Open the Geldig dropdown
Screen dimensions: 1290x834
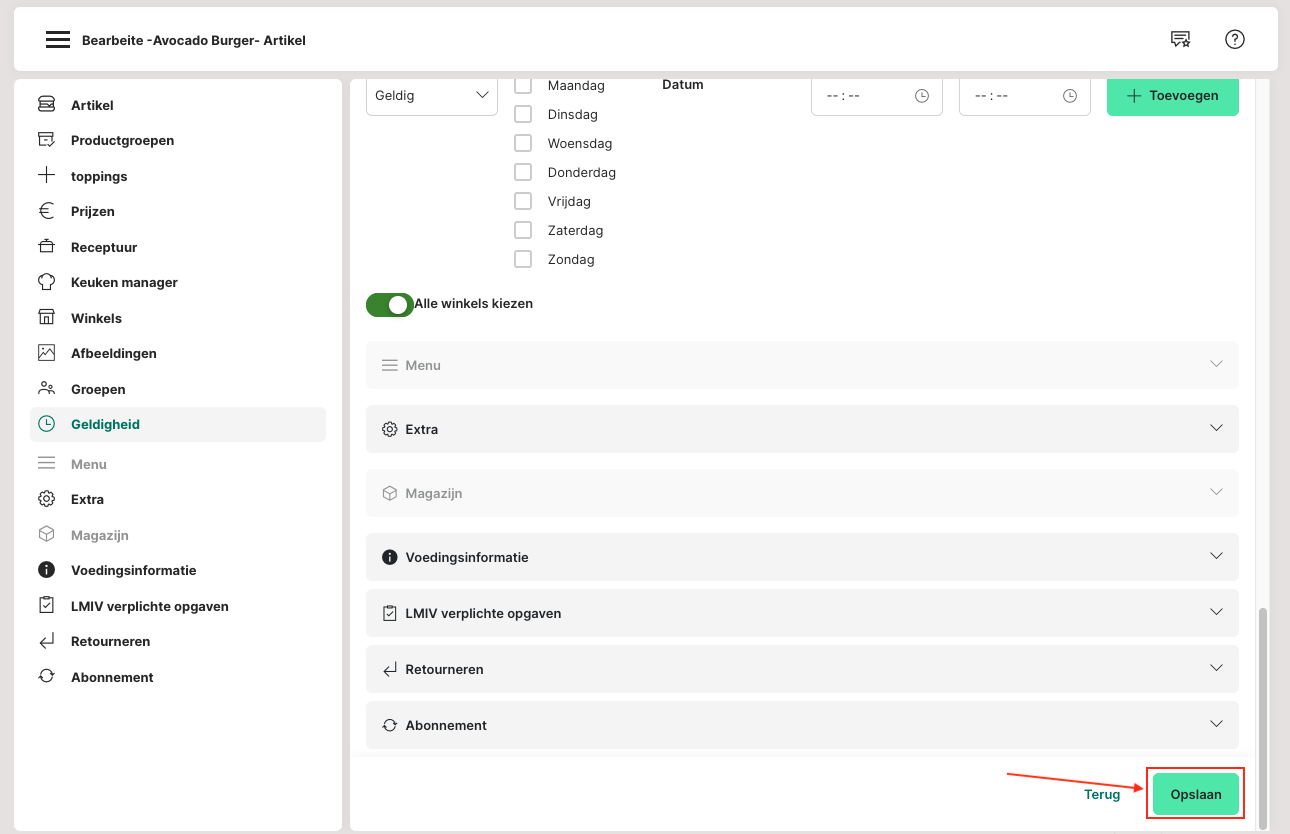pyautogui.click(x=432, y=96)
